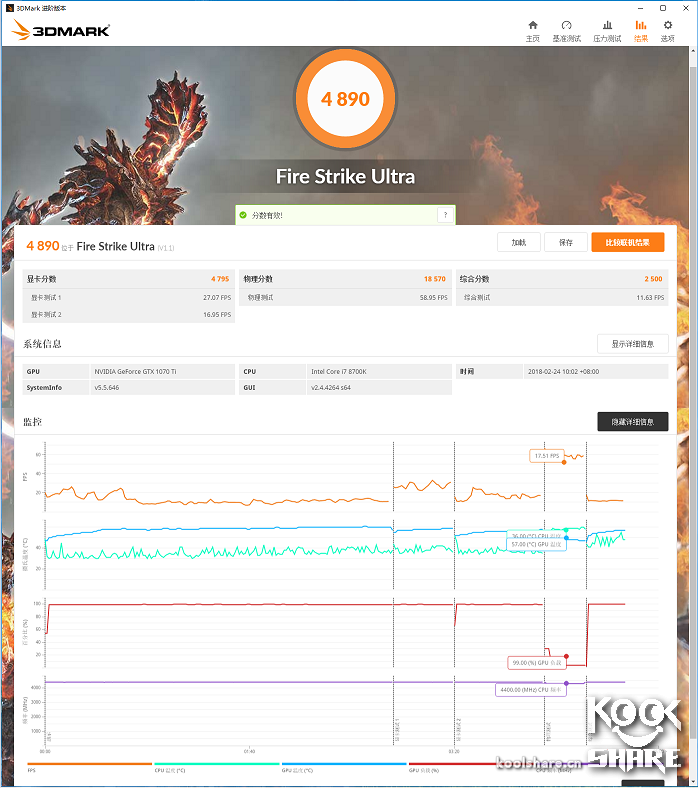Screen dimensions: 698x788
Task: Click the green CPU temperature legend color bar
Action: click(x=217, y=764)
